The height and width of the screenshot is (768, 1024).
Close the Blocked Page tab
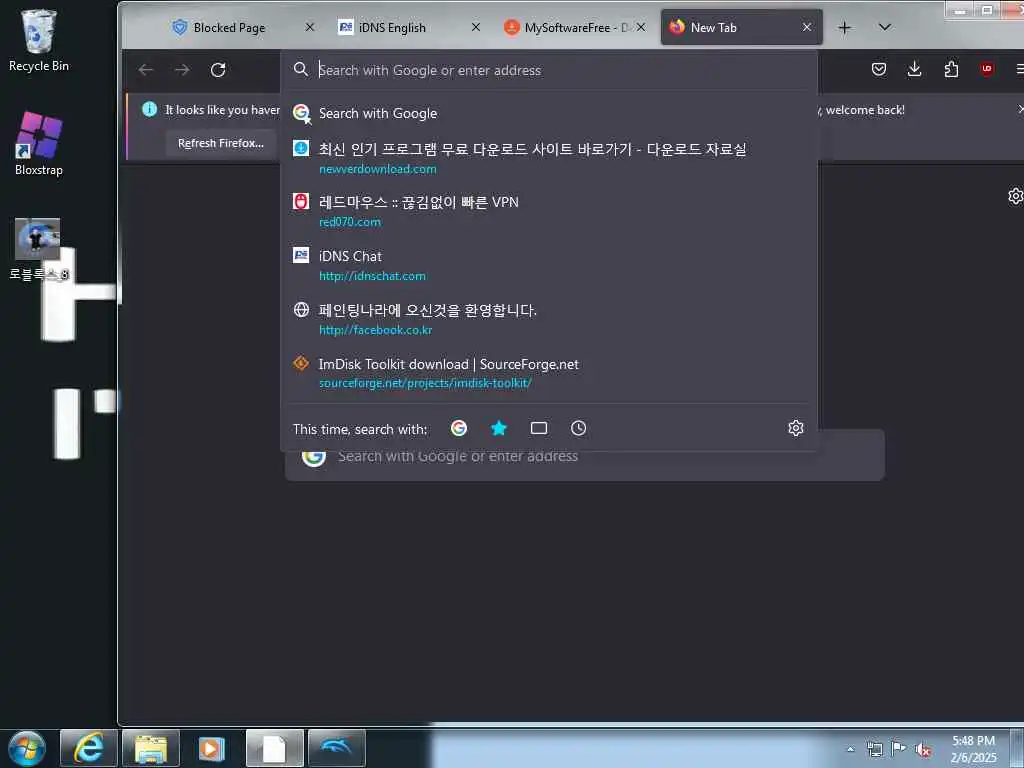click(310, 27)
